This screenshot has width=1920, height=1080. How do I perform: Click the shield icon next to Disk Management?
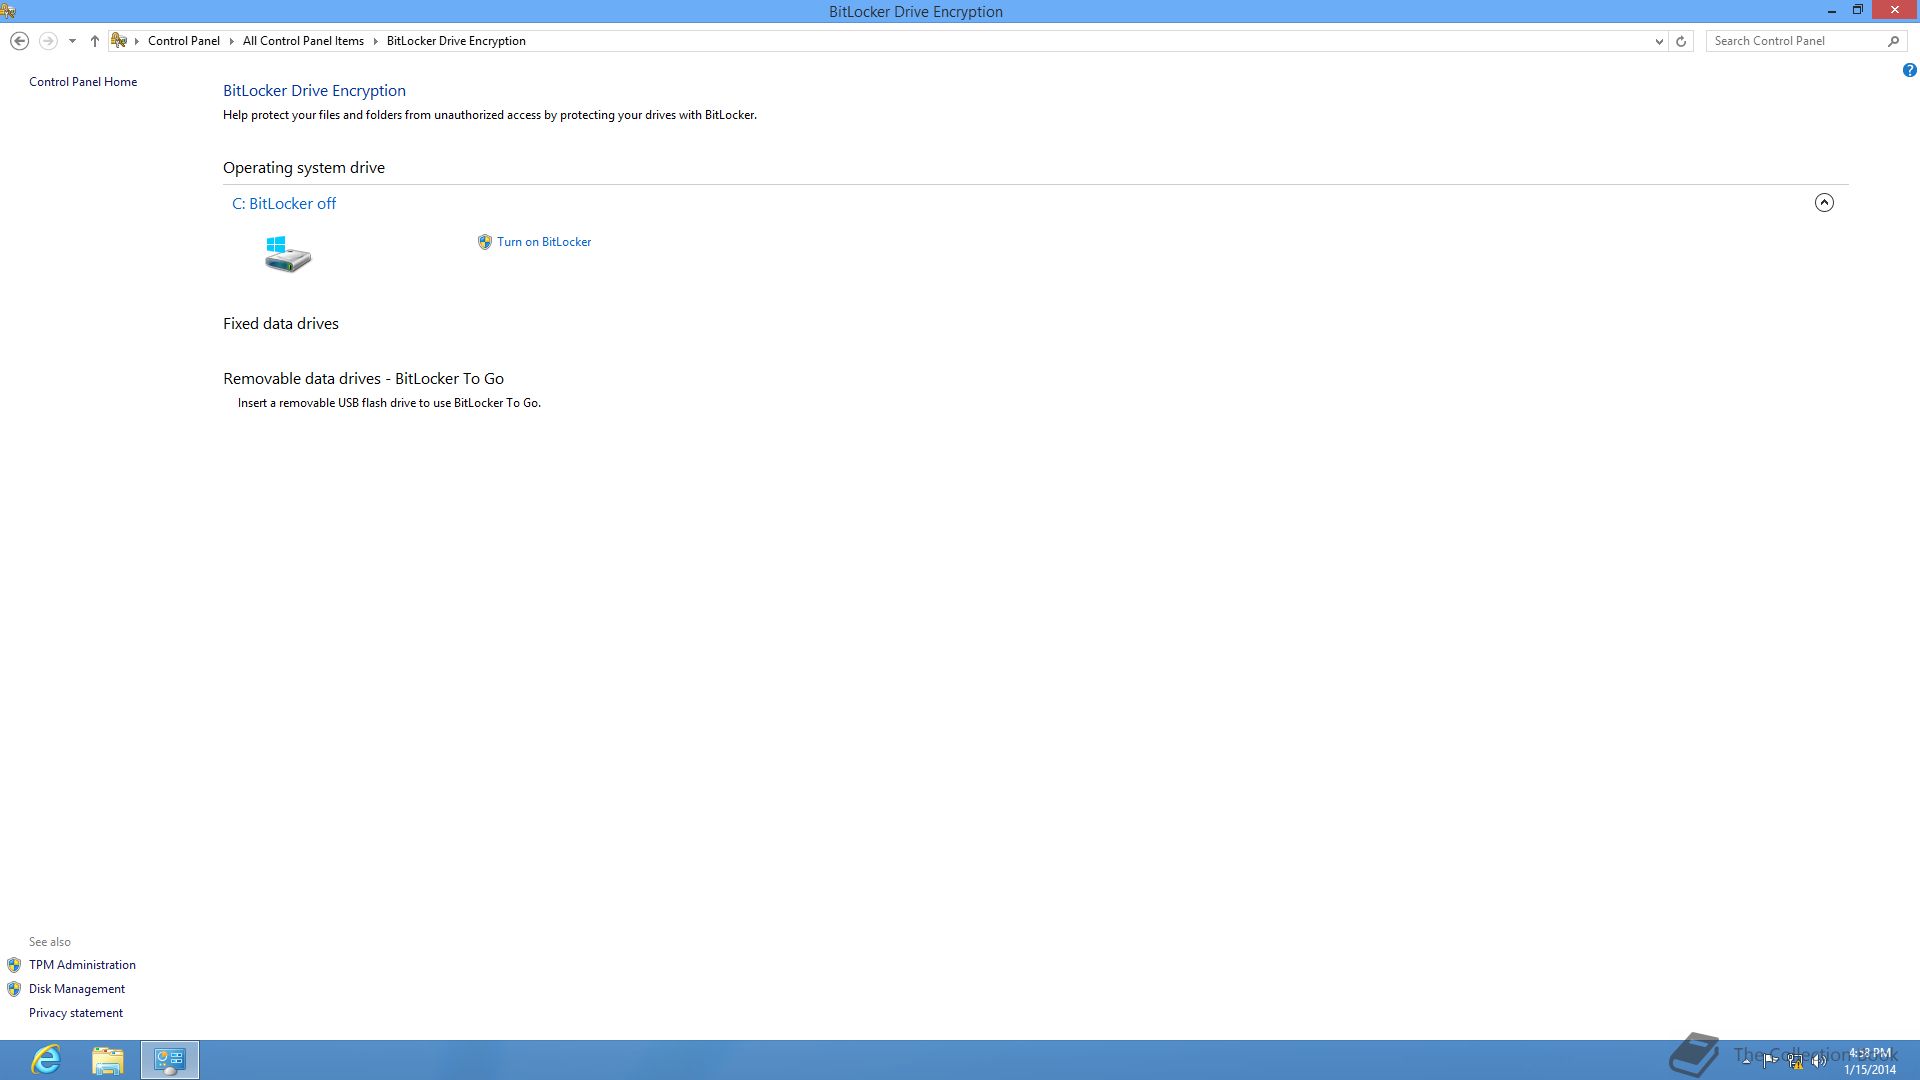pos(14,989)
